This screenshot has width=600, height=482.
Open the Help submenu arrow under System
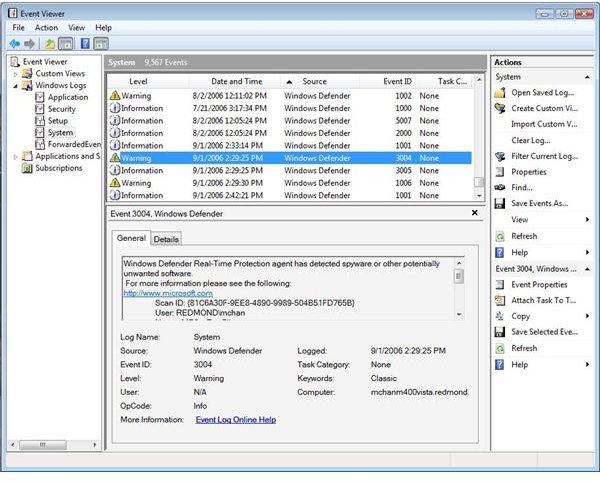[587, 252]
